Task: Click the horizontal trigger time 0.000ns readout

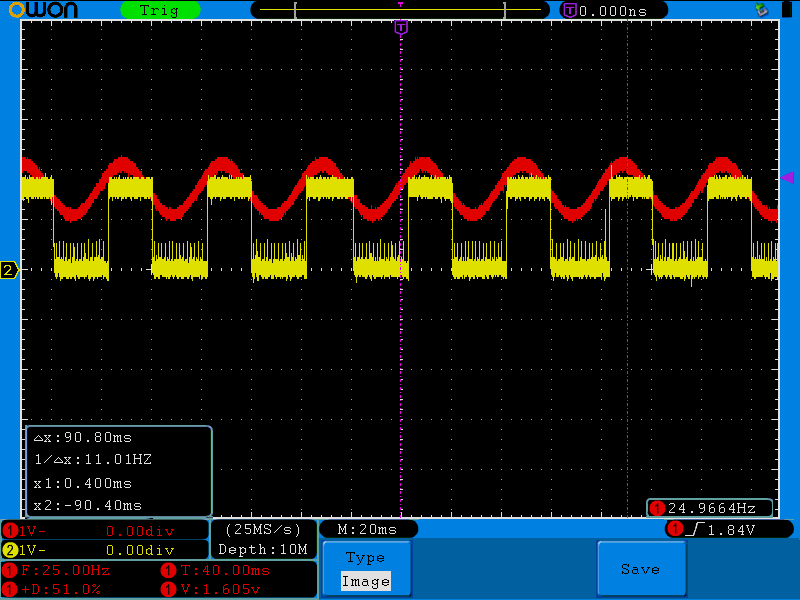Action: [613, 11]
